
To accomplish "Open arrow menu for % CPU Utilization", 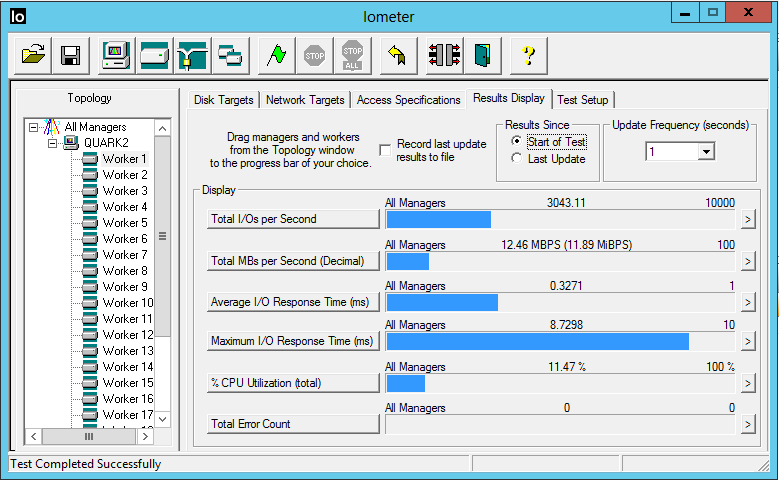I will point(748,383).
